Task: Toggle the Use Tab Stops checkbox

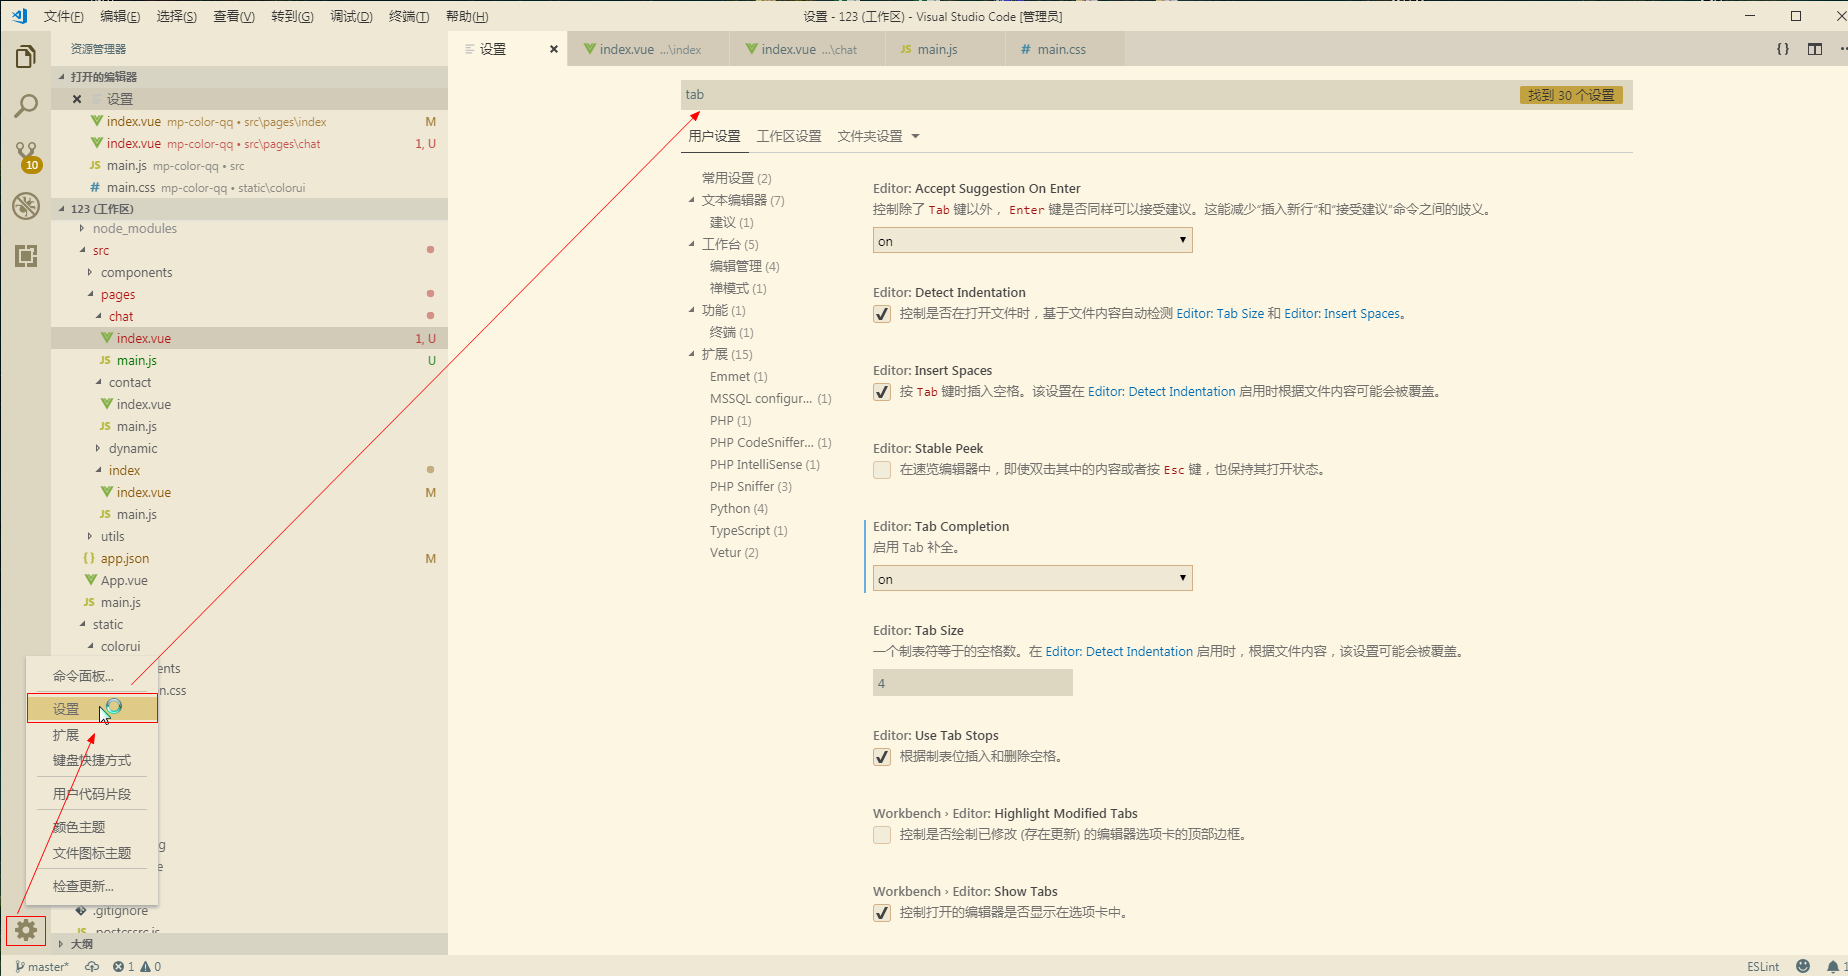Action: click(x=882, y=757)
